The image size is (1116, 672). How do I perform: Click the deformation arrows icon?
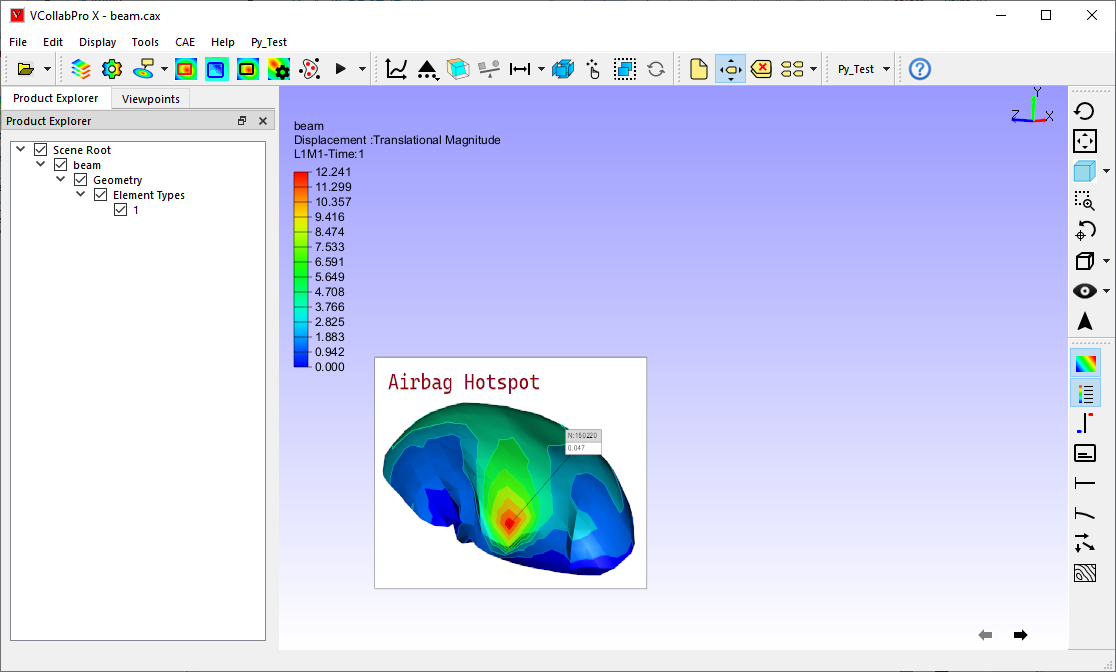pyautogui.click(x=1085, y=543)
